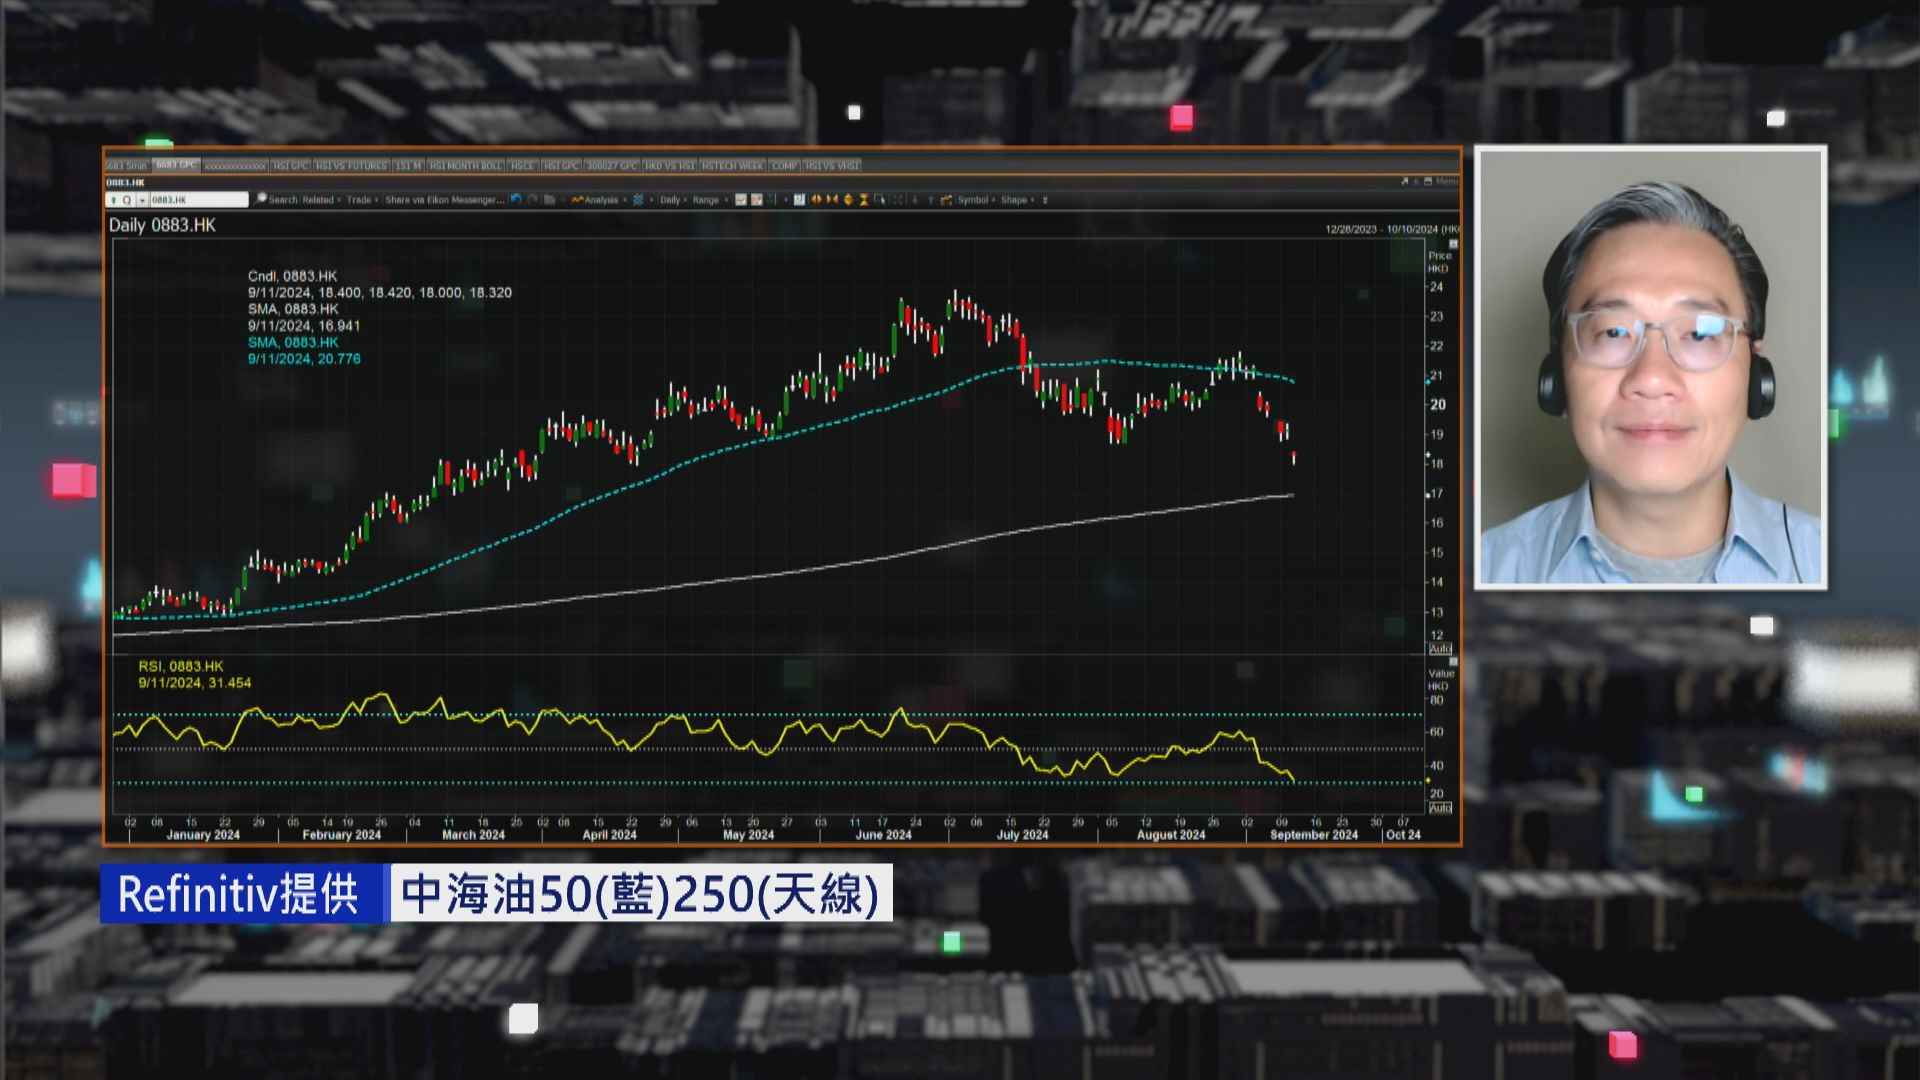Open the HSTECH WEEK tab
Viewport: 1920px width, 1080px height.
pos(732,165)
